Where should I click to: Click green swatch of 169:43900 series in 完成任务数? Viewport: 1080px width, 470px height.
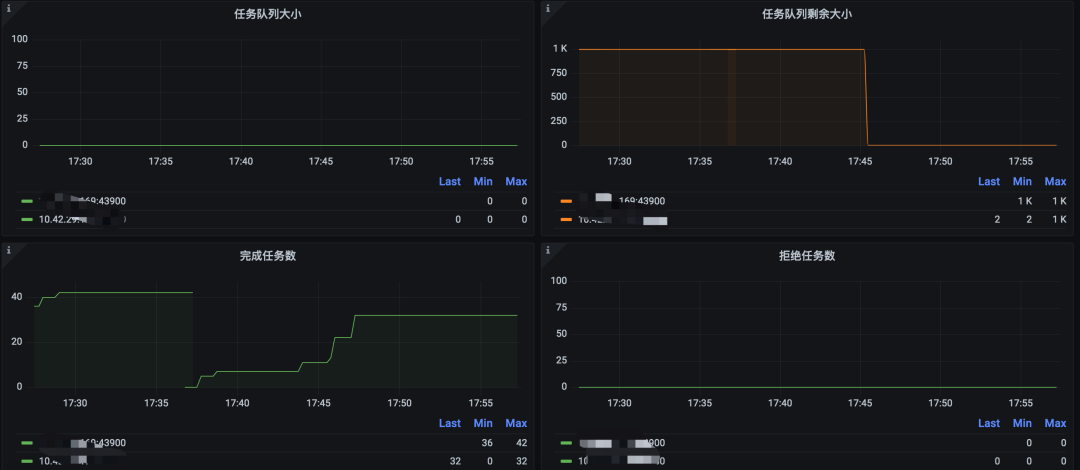(27, 442)
